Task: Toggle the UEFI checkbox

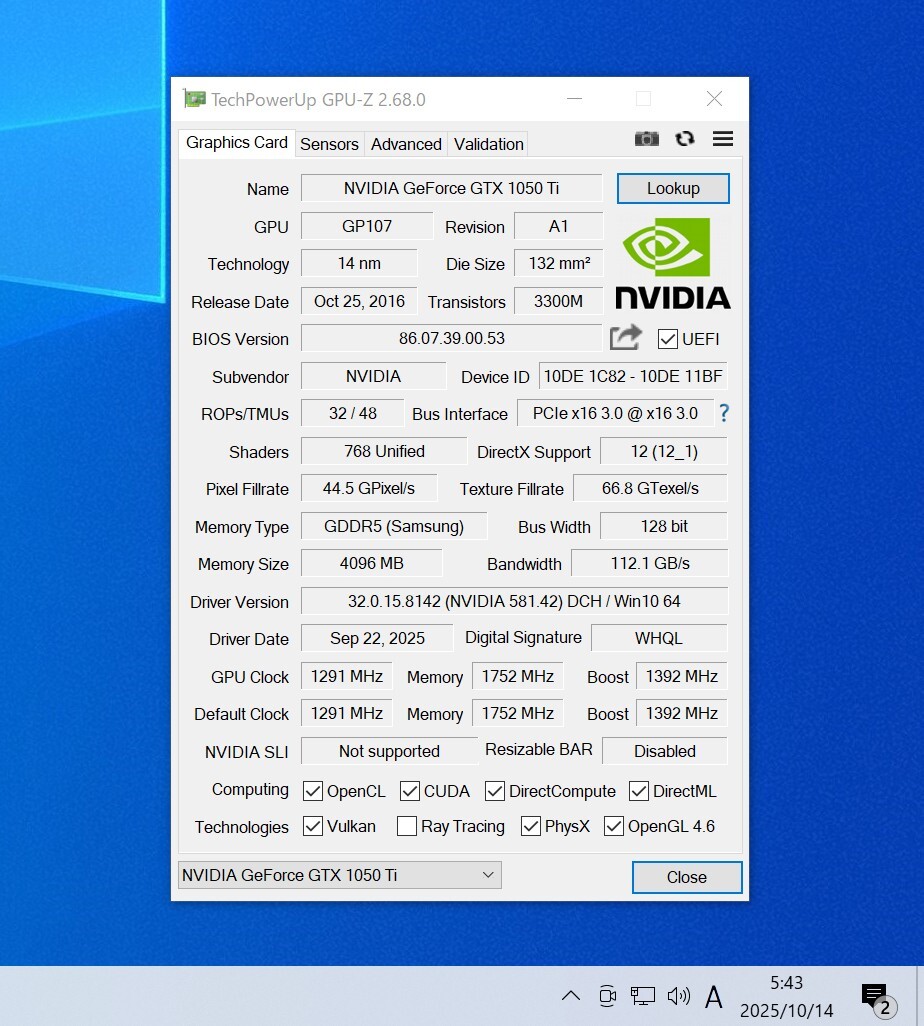Action: coord(668,339)
